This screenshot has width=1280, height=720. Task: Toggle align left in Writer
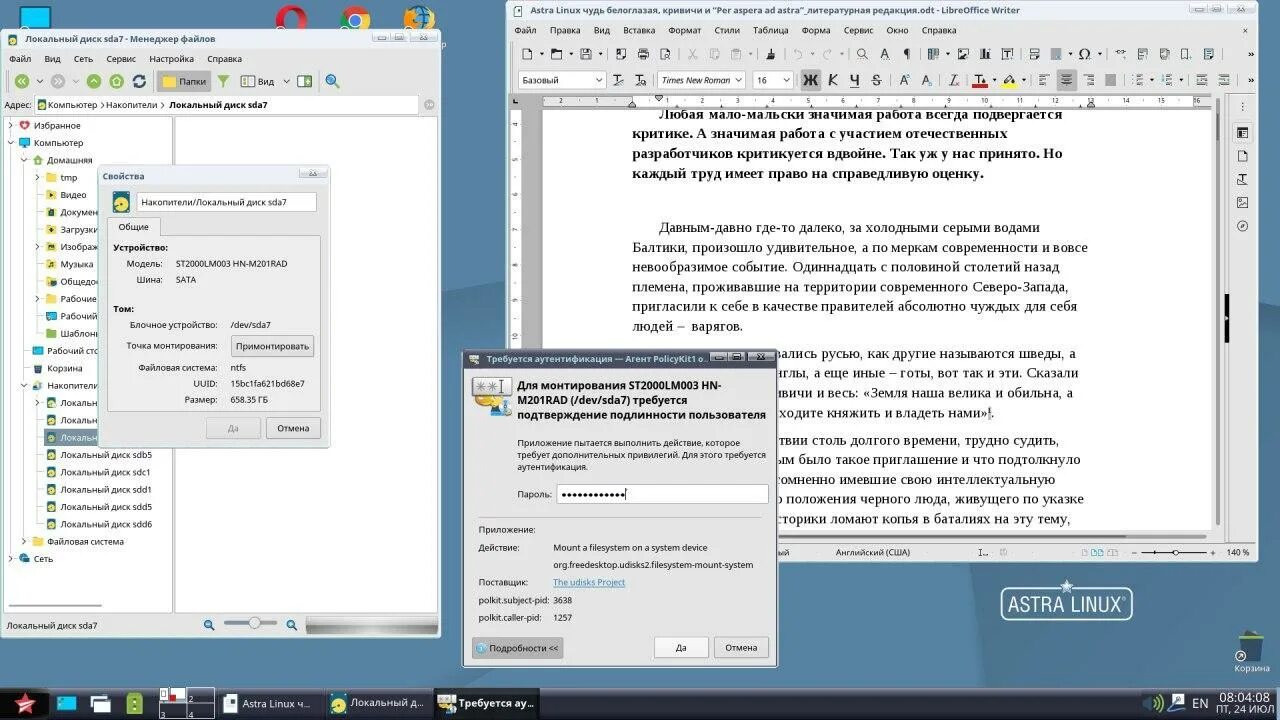click(x=1045, y=80)
